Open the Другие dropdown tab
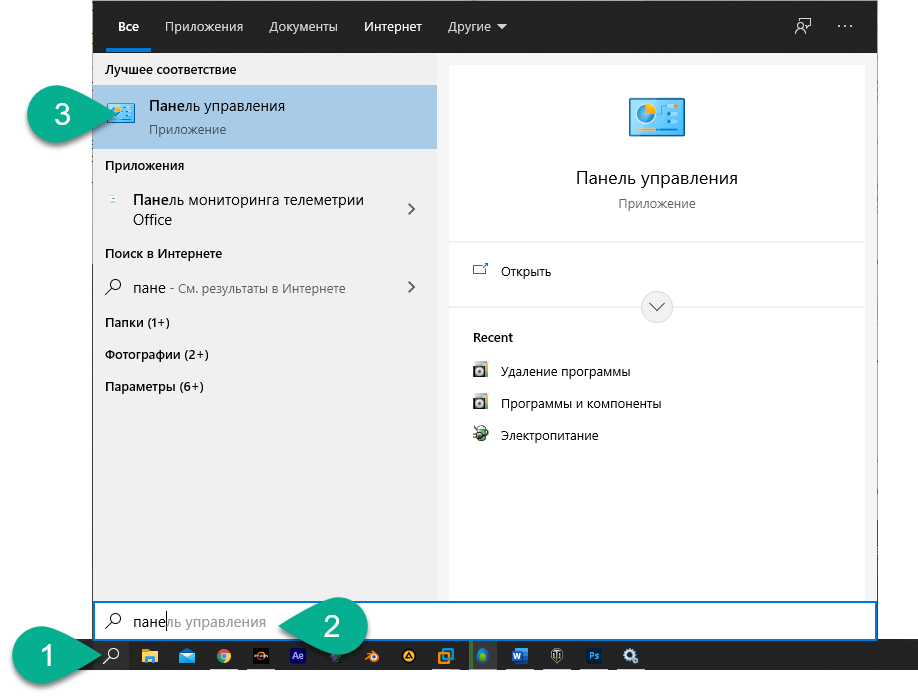 tap(477, 26)
